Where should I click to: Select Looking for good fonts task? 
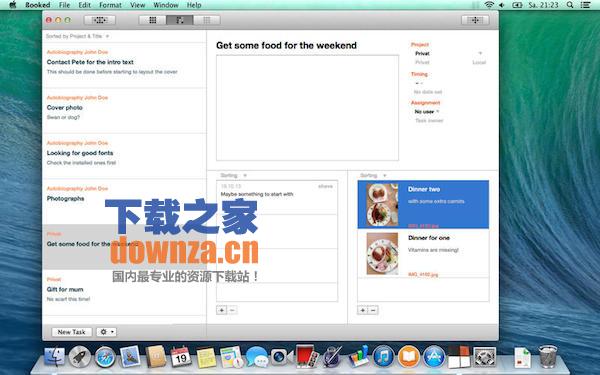(124, 156)
